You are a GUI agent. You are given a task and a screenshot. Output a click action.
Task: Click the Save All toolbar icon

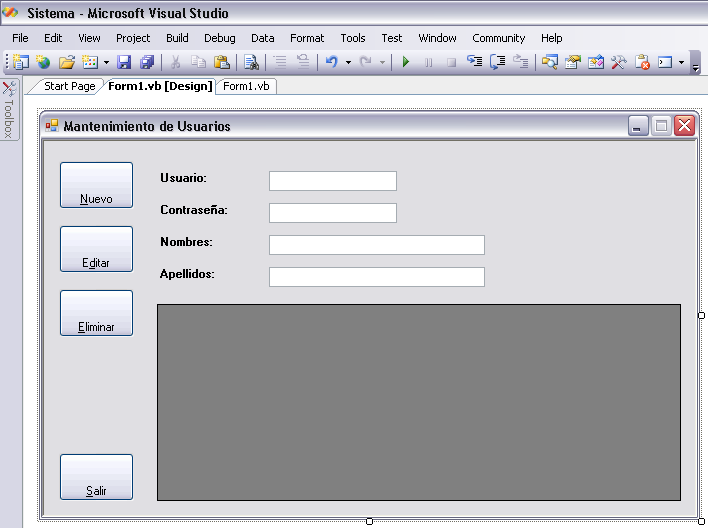[146, 62]
